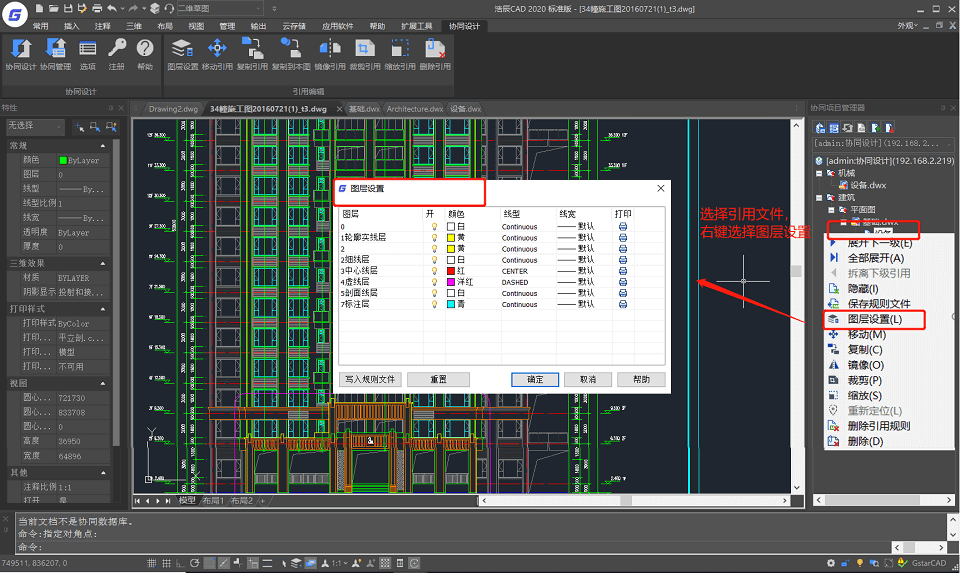Select 设备.dwx in the project tree
Screen dimensions: 960x573
[868, 185]
